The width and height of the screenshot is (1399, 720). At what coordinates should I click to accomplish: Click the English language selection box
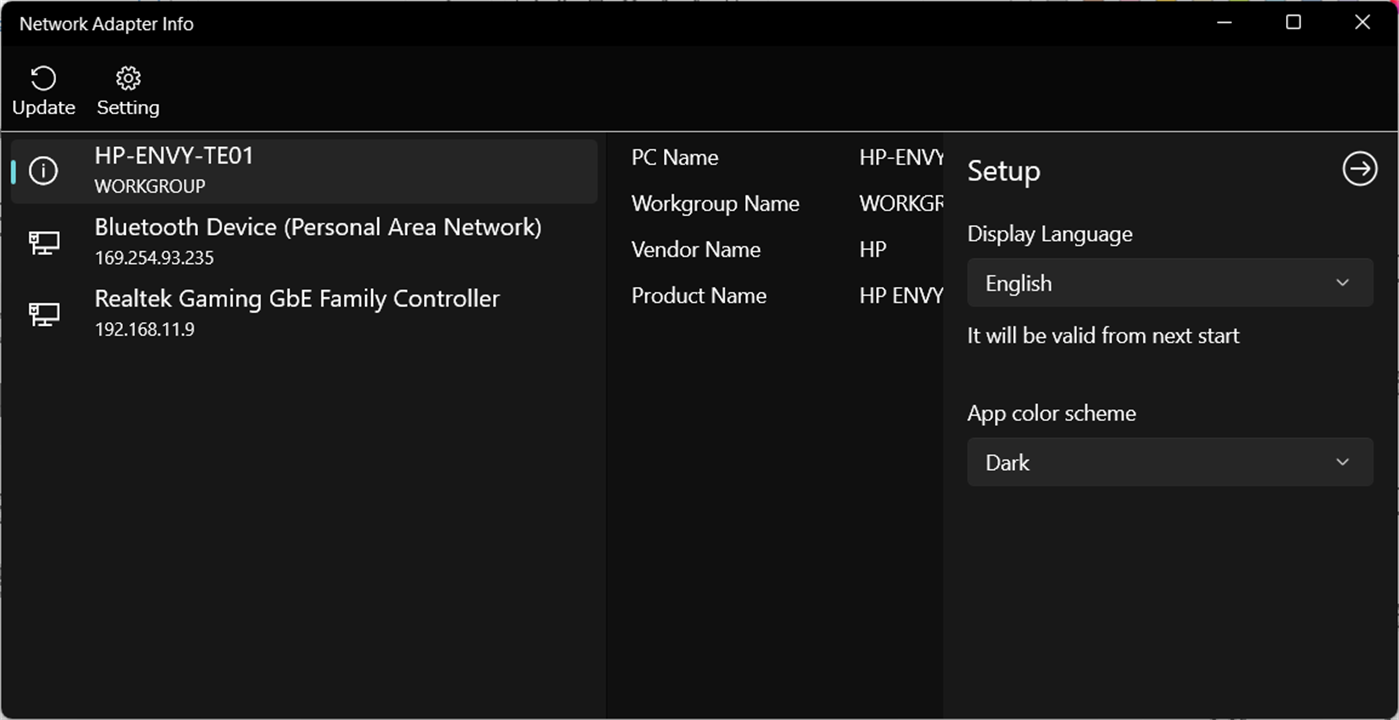(1170, 283)
